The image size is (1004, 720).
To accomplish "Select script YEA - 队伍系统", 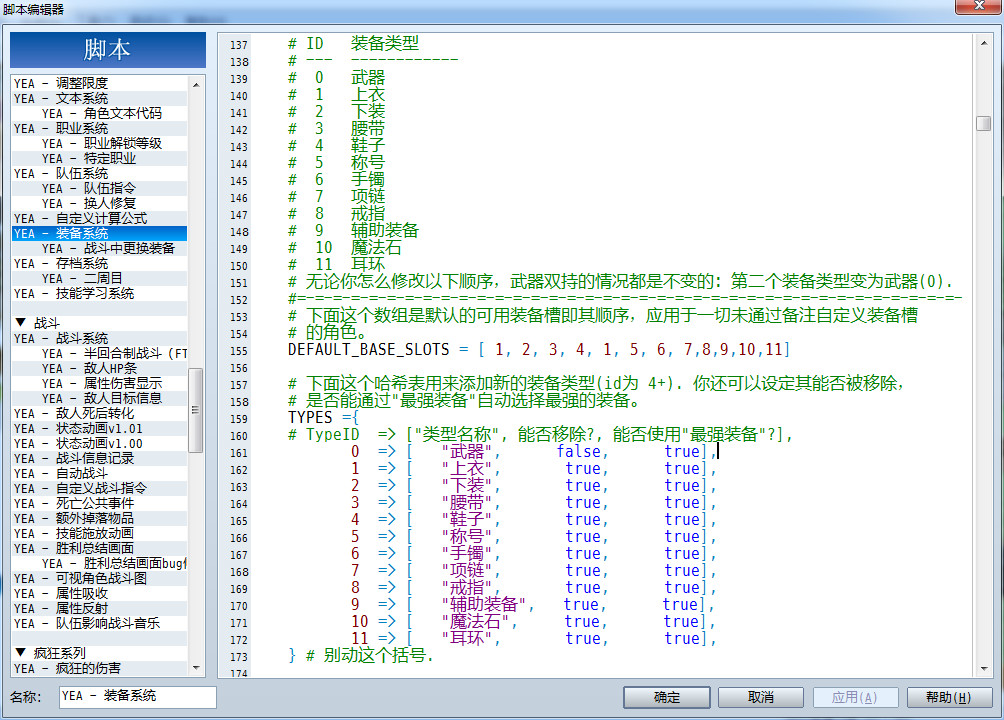I will point(99,174).
